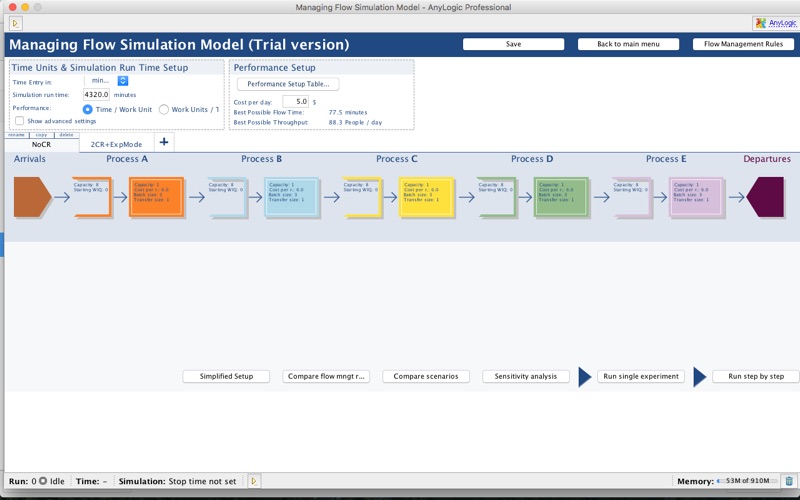Select the green Process D queue block
Viewport: 800px width, 500px height.
(x=497, y=197)
